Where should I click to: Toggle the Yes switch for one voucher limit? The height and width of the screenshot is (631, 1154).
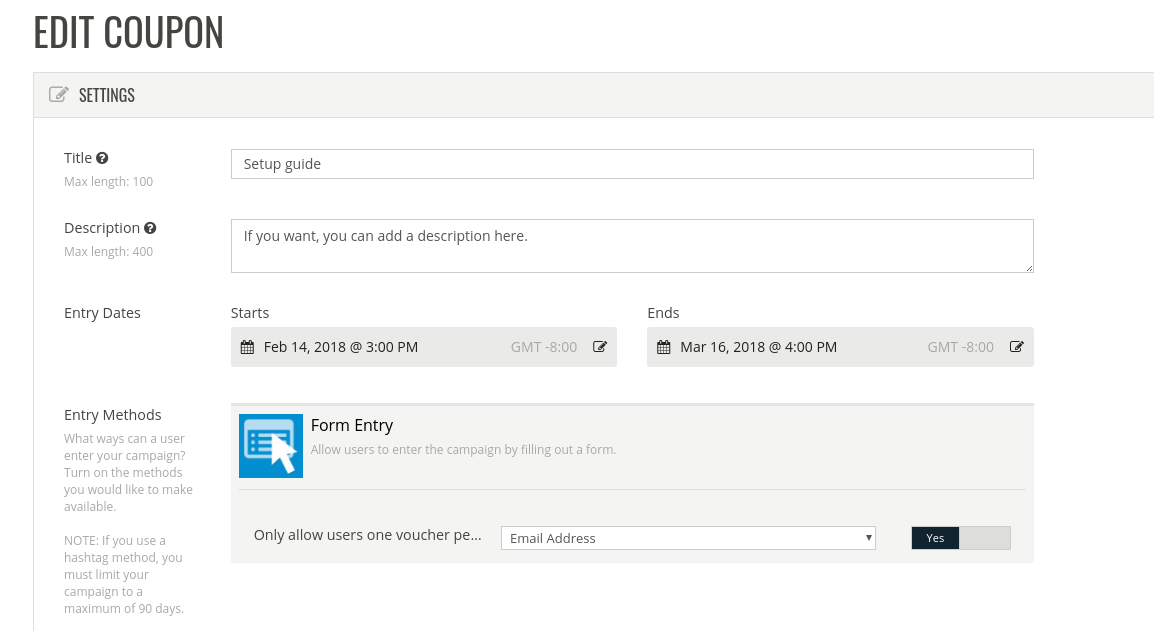click(960, 538)
